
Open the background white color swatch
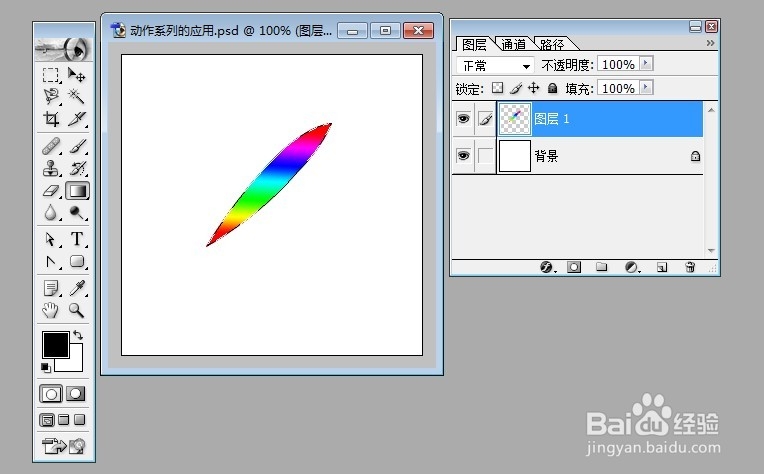76,363
